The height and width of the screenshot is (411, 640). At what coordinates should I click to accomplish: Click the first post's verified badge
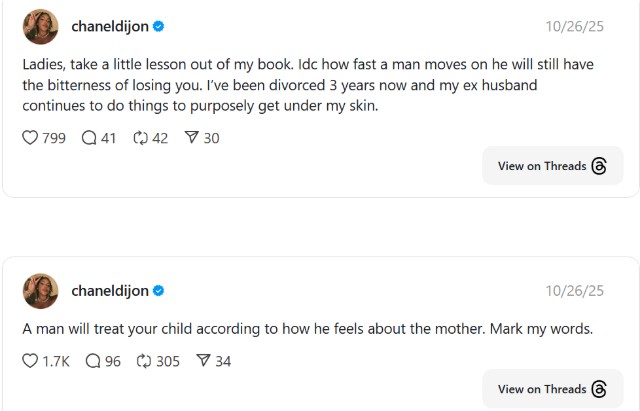click(x=159, y=27)
